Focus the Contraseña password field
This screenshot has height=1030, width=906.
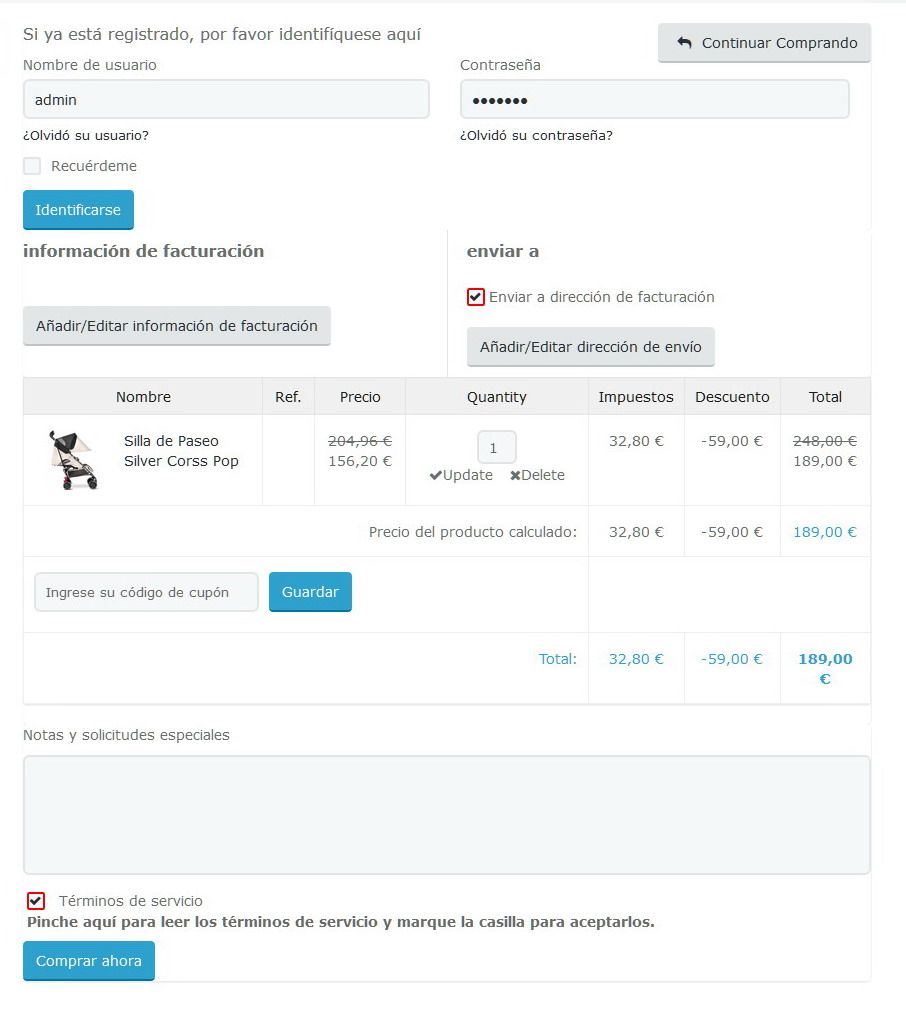[x=654, y=100]
